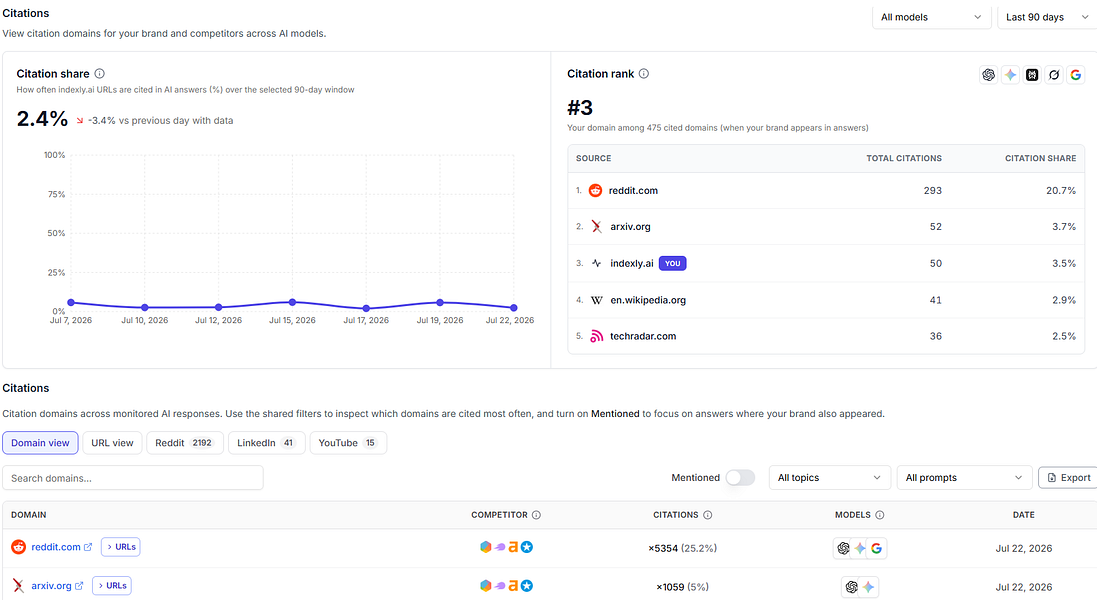Screen dimensions: 1097x600
Task: Click the Gemini model icon in arxiv.org row
Action: [x=868, y=587]
